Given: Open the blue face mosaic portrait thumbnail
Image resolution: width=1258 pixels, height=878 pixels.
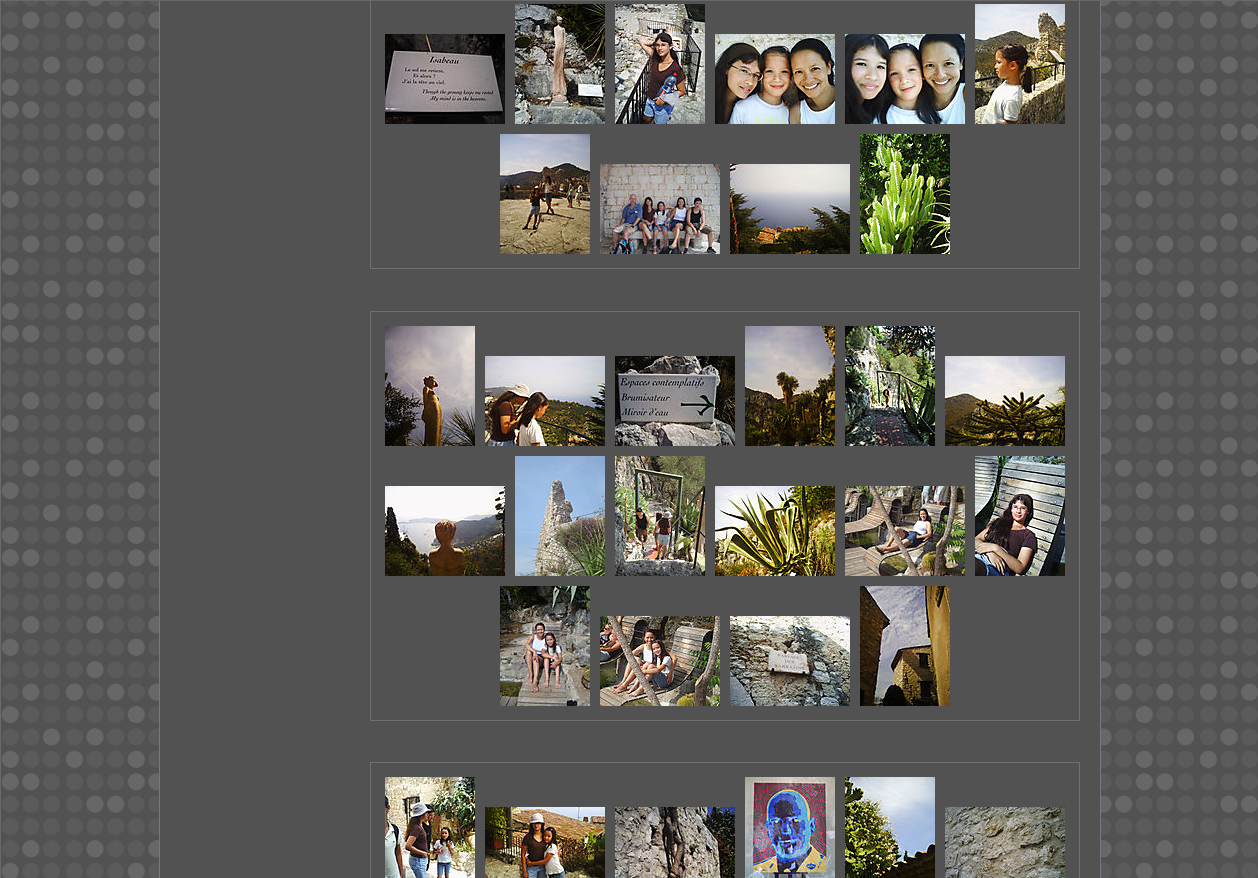Looking at the screenshot, I should pyautogui.click(x=789, y=827).
